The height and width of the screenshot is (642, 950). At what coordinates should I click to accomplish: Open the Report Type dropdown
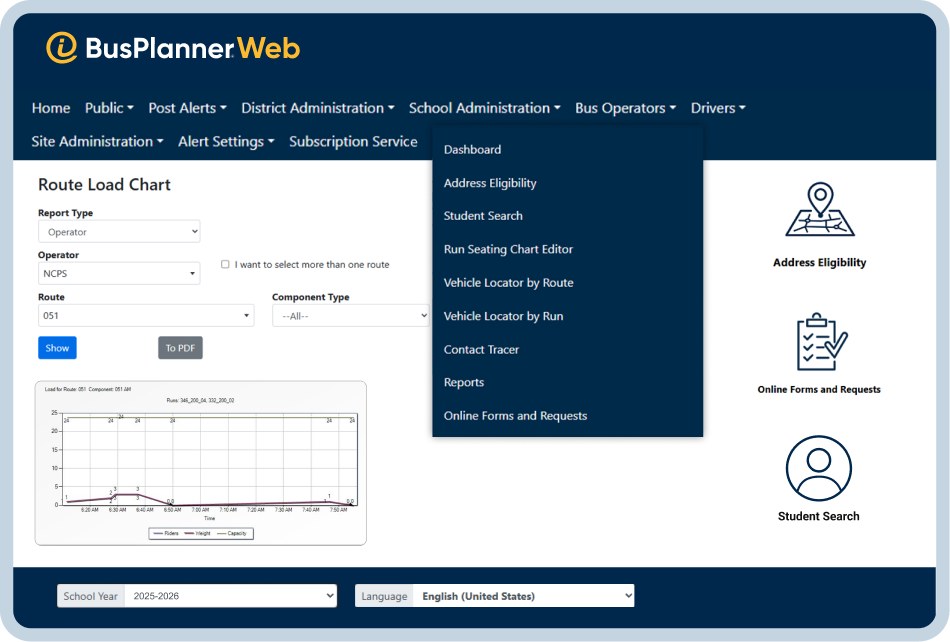click(x=119, y=232)
